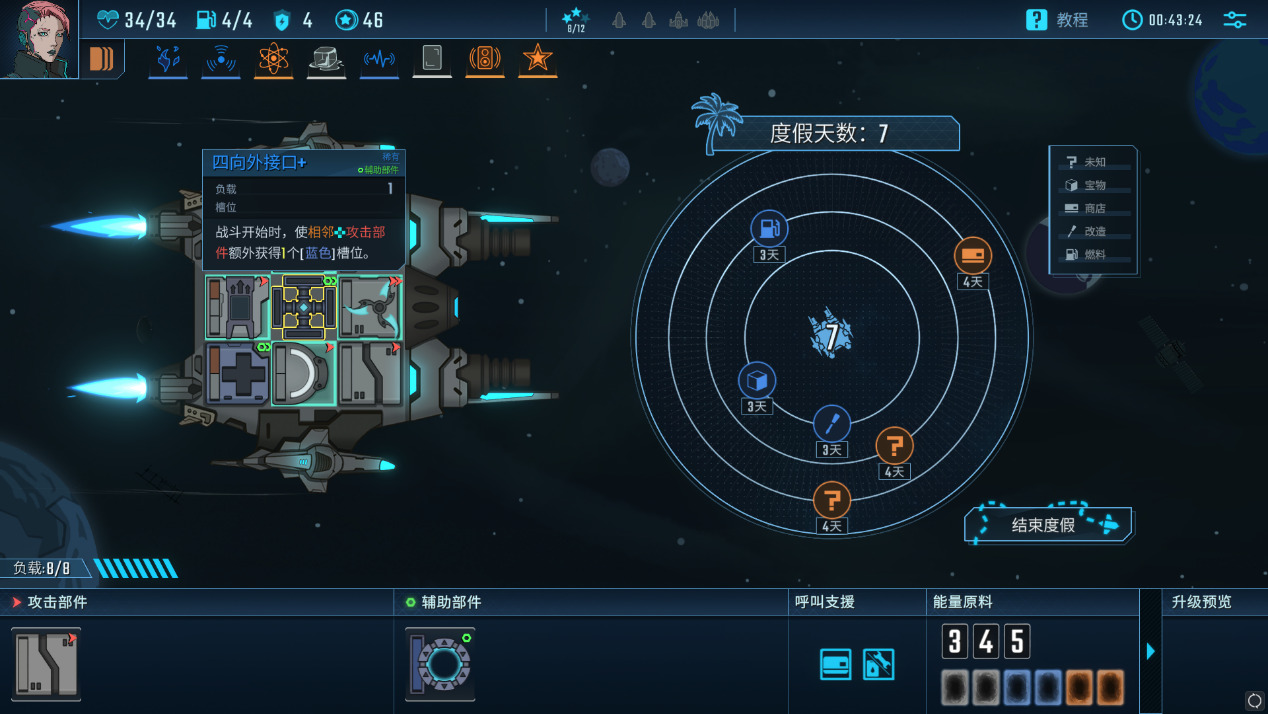Open the speaker skill icon
Image resolution: width=1268 pixels, height=714 pixels.
click(x=484, y=60)
